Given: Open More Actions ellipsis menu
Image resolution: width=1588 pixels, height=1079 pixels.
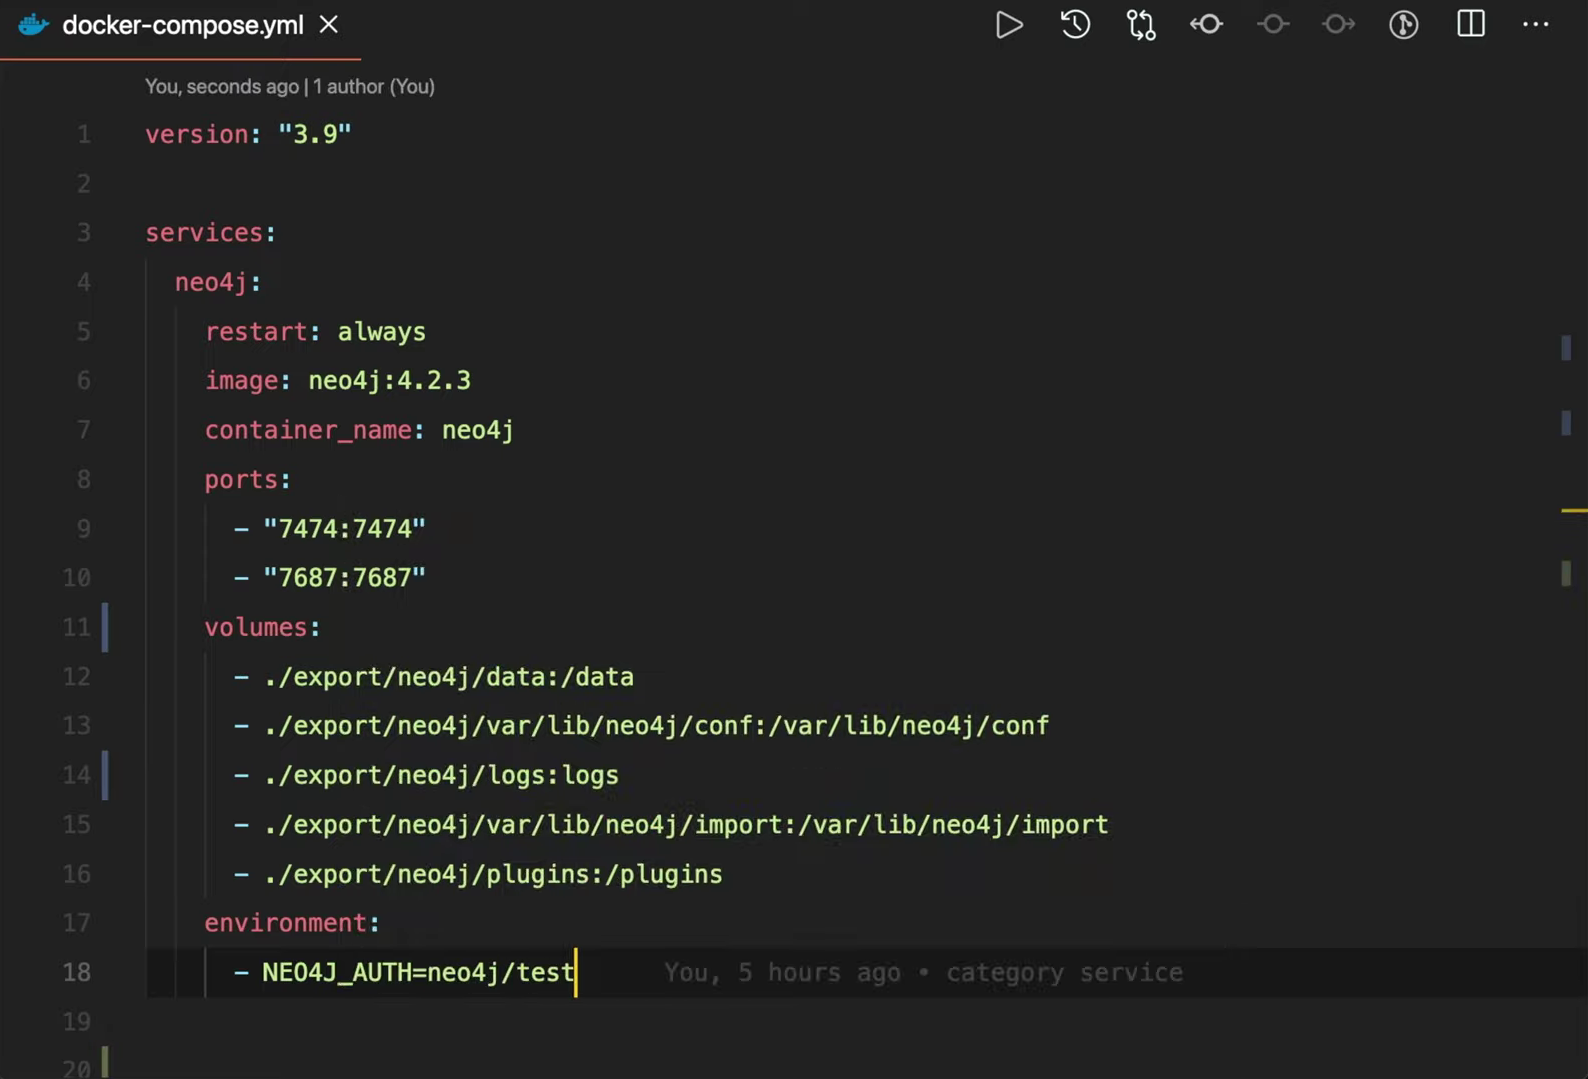Looking at the screenshot, I should (x=1536, y=25).
